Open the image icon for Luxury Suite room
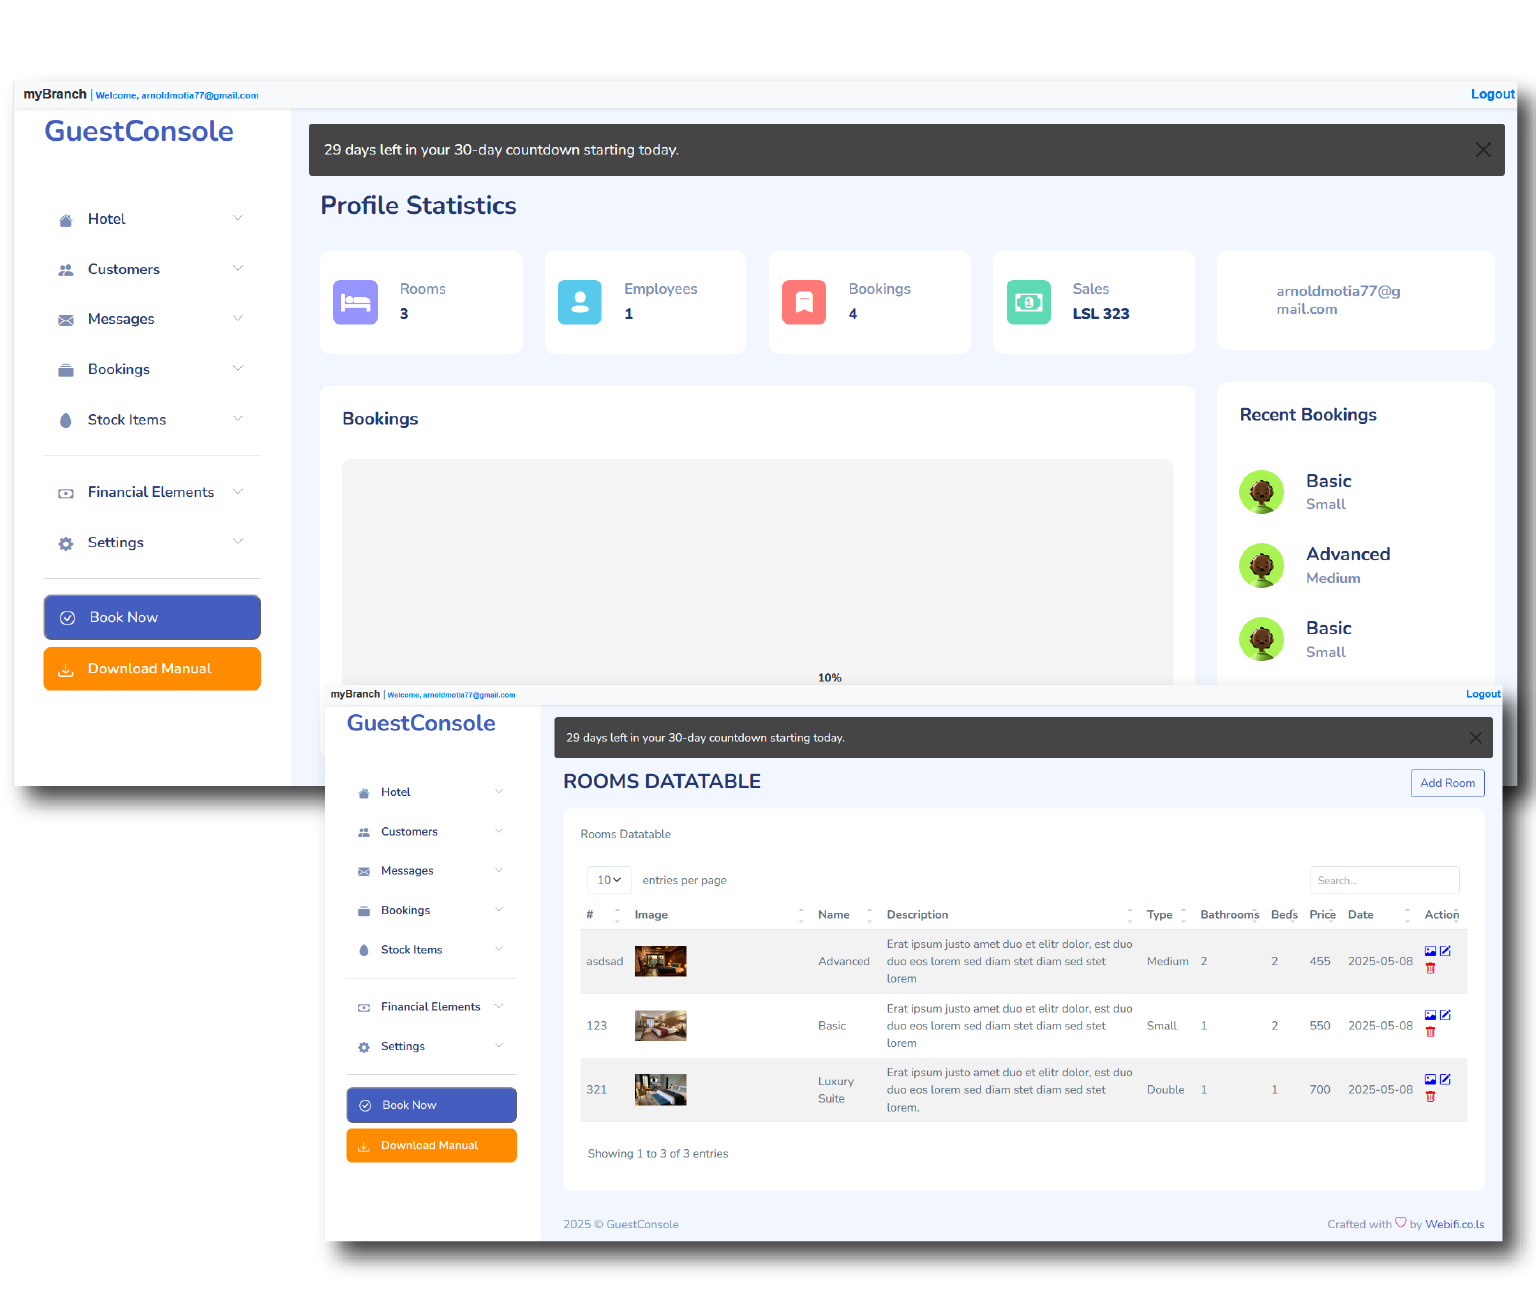 (1430, 1079)
